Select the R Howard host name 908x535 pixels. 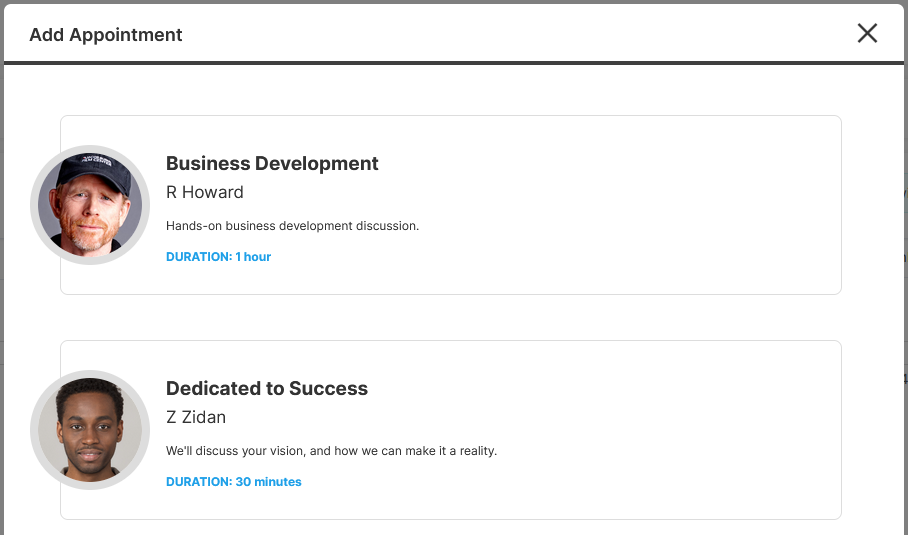[204, 192]
